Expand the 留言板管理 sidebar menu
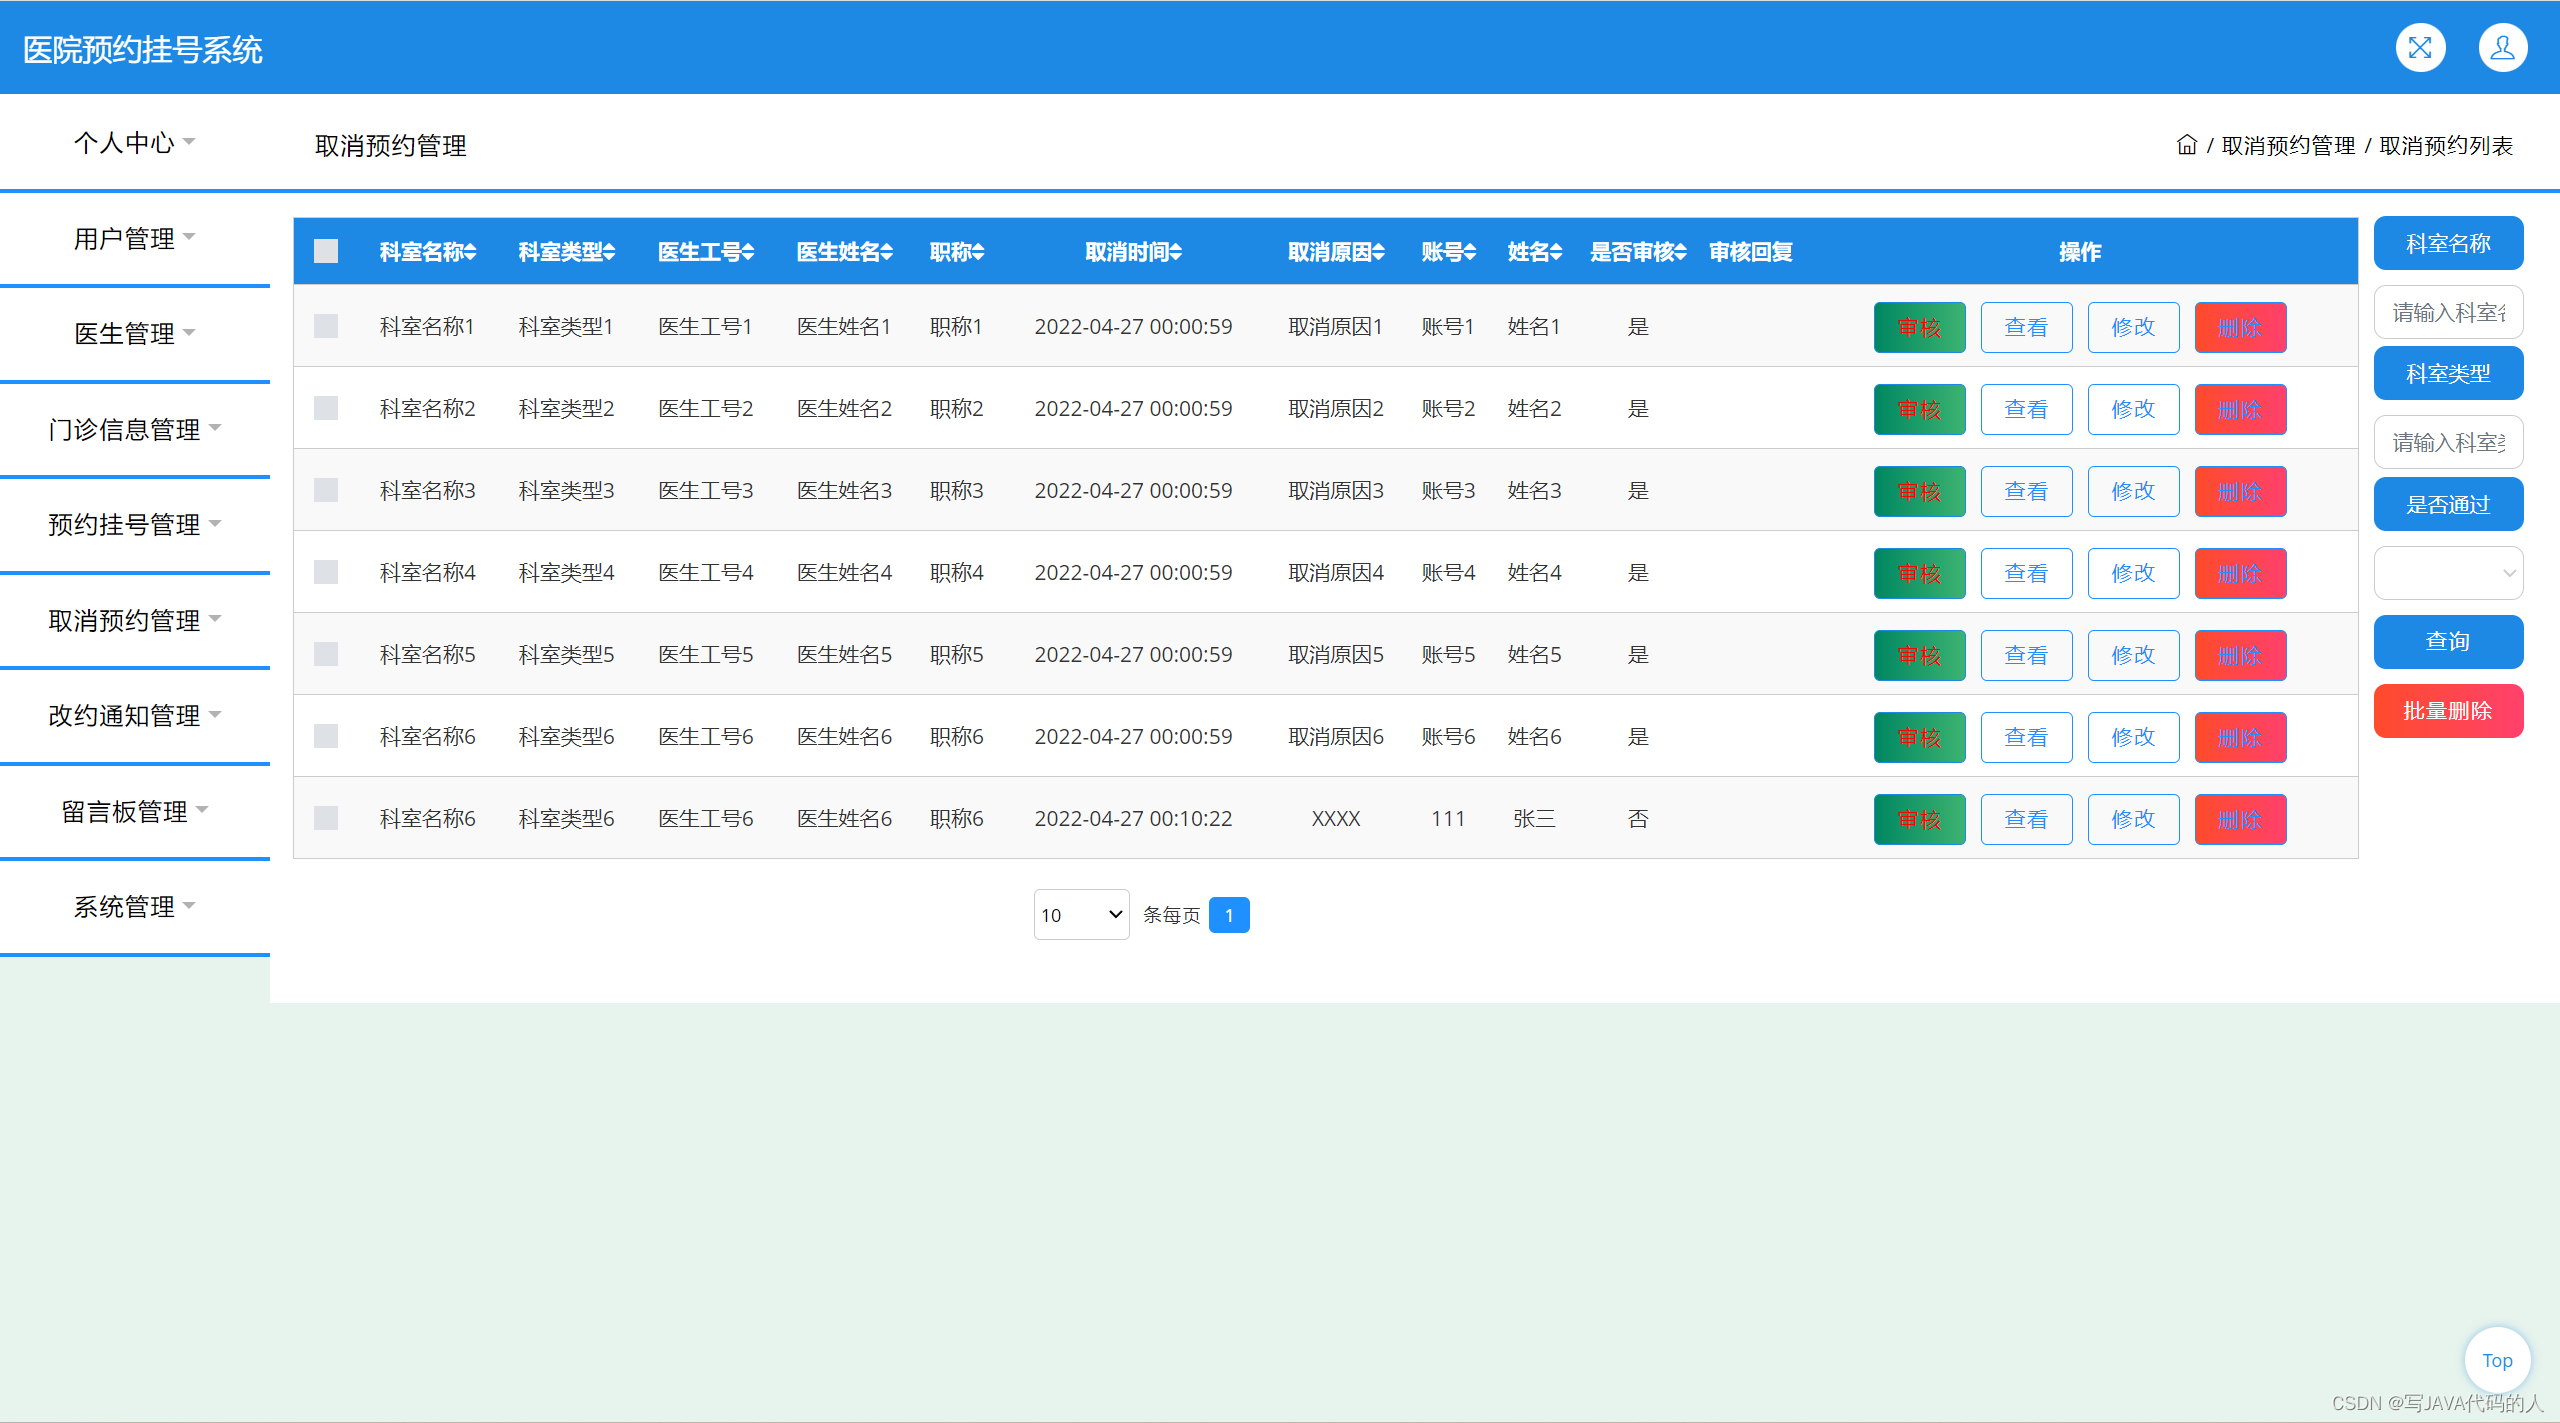This screenshot has width=2560, height=1423. point(134,811)
